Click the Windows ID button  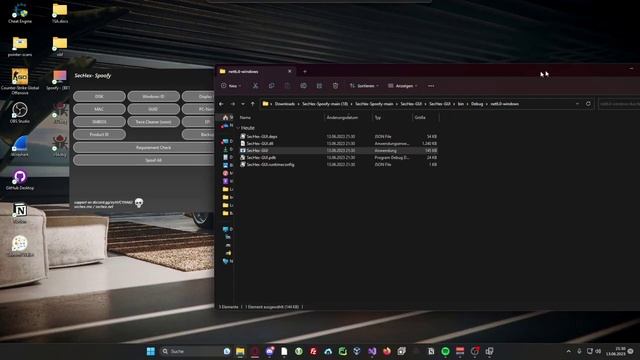[153, 96]
